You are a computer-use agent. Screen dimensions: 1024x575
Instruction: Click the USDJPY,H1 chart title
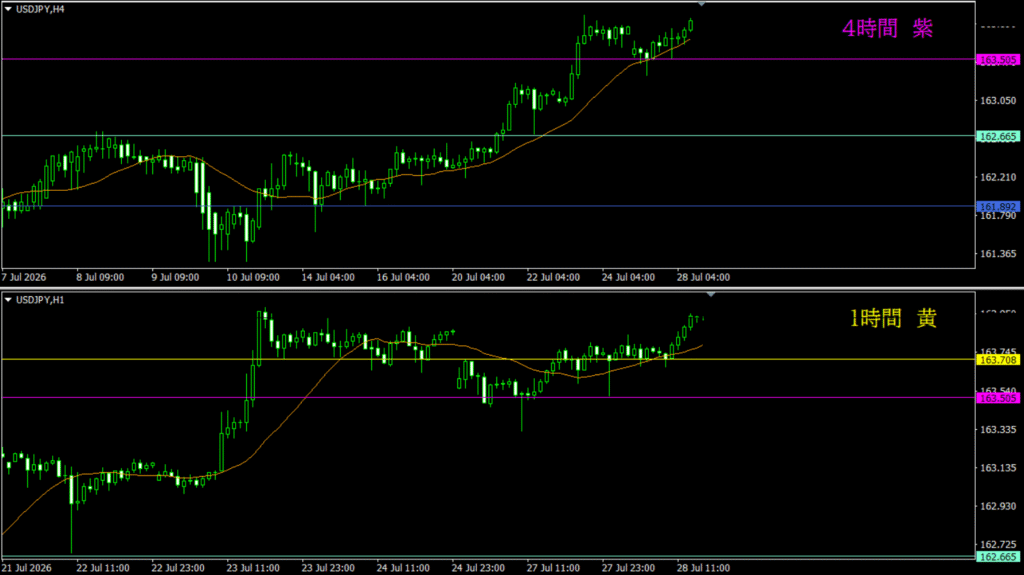pyautogui.click(x=40, y=300)
